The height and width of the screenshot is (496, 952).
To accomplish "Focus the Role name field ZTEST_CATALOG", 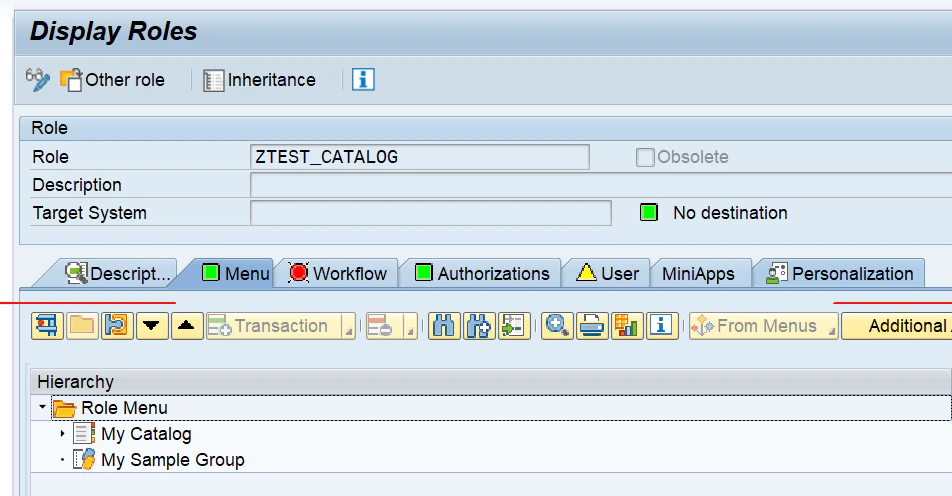I will (x=420, y=157).
